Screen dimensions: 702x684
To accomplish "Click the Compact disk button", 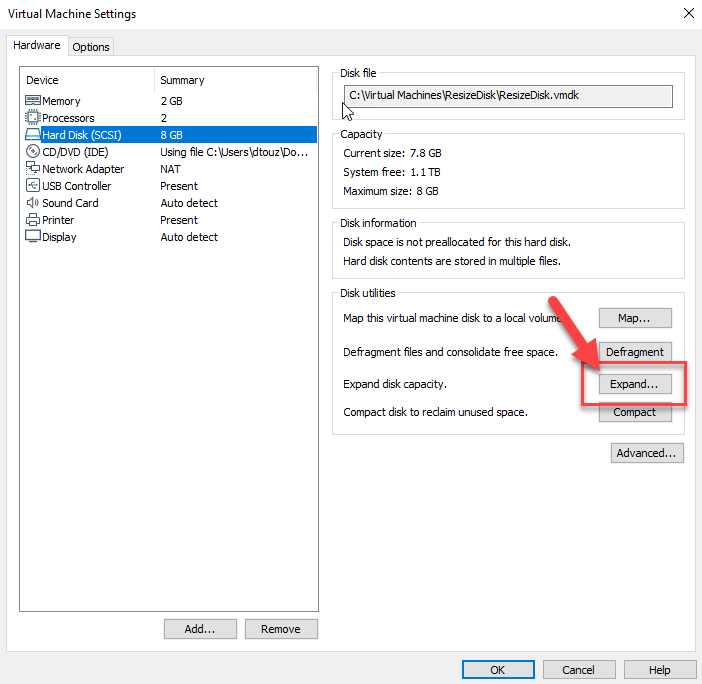I will (635, 412).
